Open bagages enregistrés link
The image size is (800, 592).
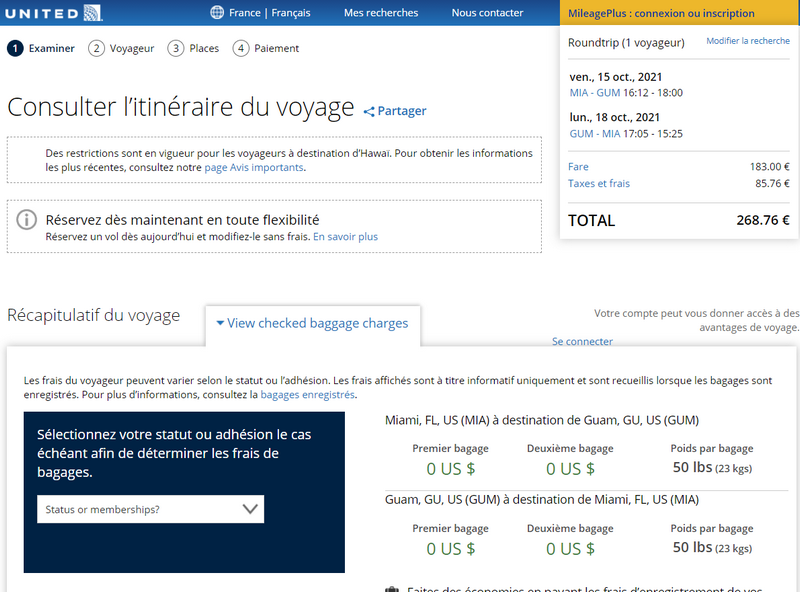tap(308, 394)
